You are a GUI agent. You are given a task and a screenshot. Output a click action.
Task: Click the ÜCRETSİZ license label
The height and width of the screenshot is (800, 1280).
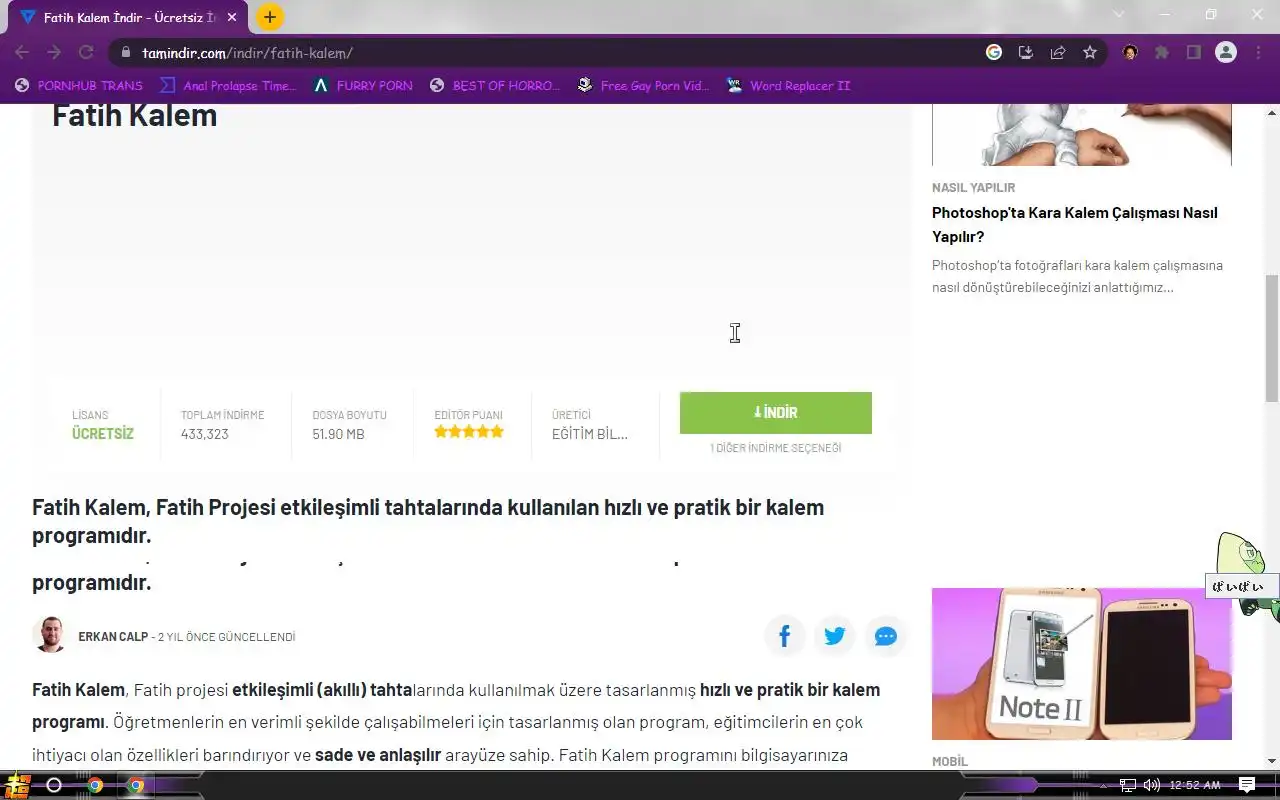(103, 434)
